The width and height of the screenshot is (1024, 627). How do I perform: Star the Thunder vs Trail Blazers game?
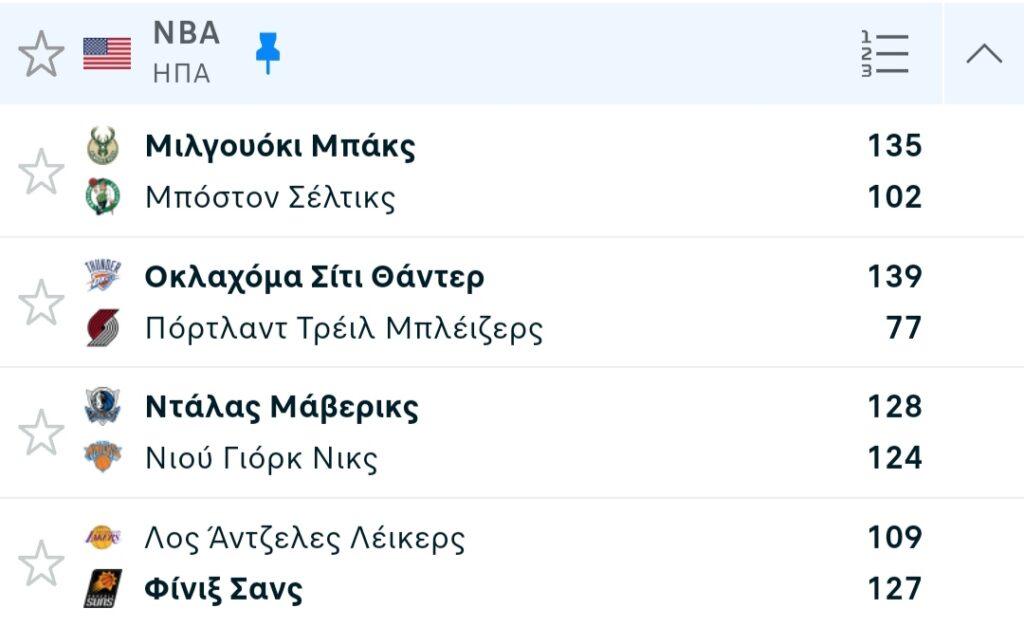coord(41,302)
